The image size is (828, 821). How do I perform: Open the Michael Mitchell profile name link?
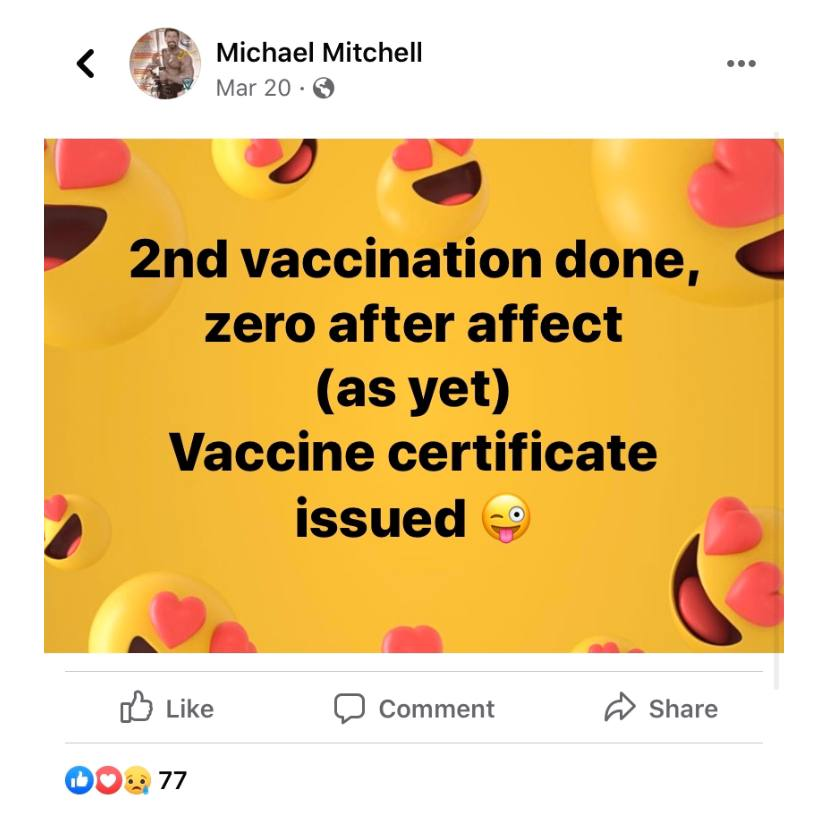319,52
